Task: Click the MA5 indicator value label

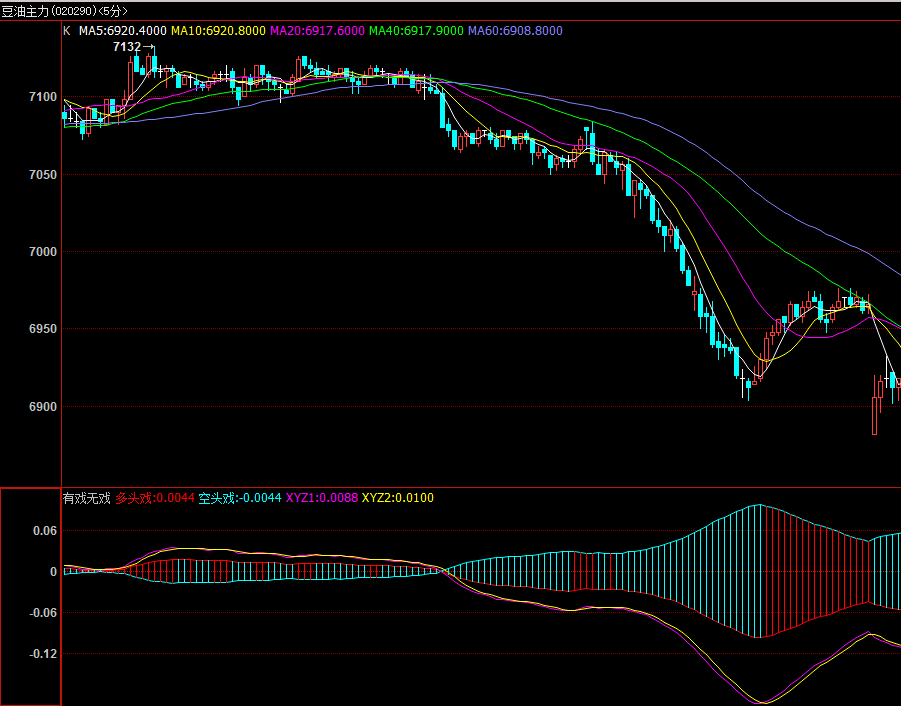Action: coord(122,31)
